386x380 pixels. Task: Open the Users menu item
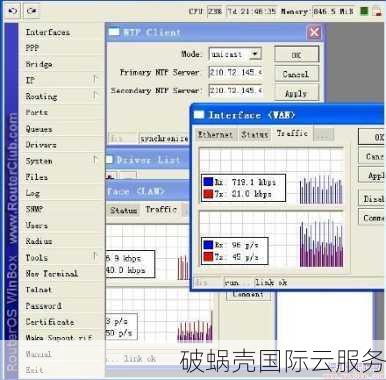click(37, 225)
